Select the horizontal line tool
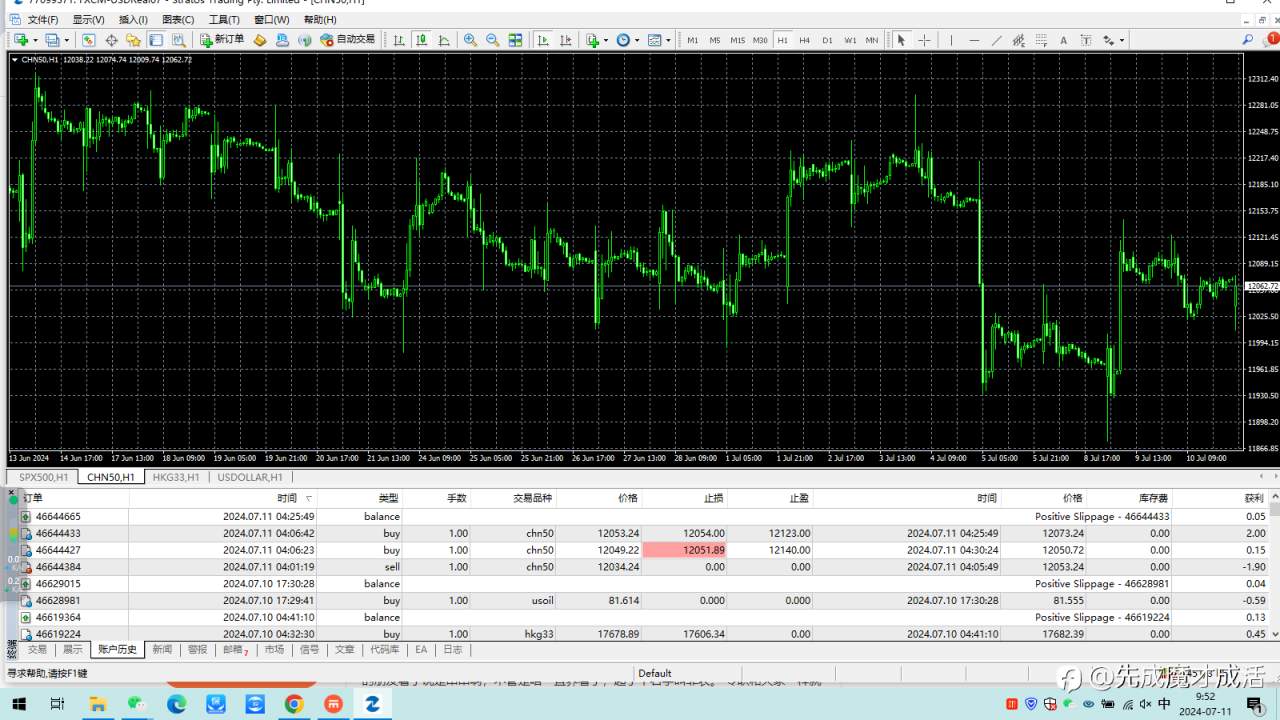 (x=975, y=40)
